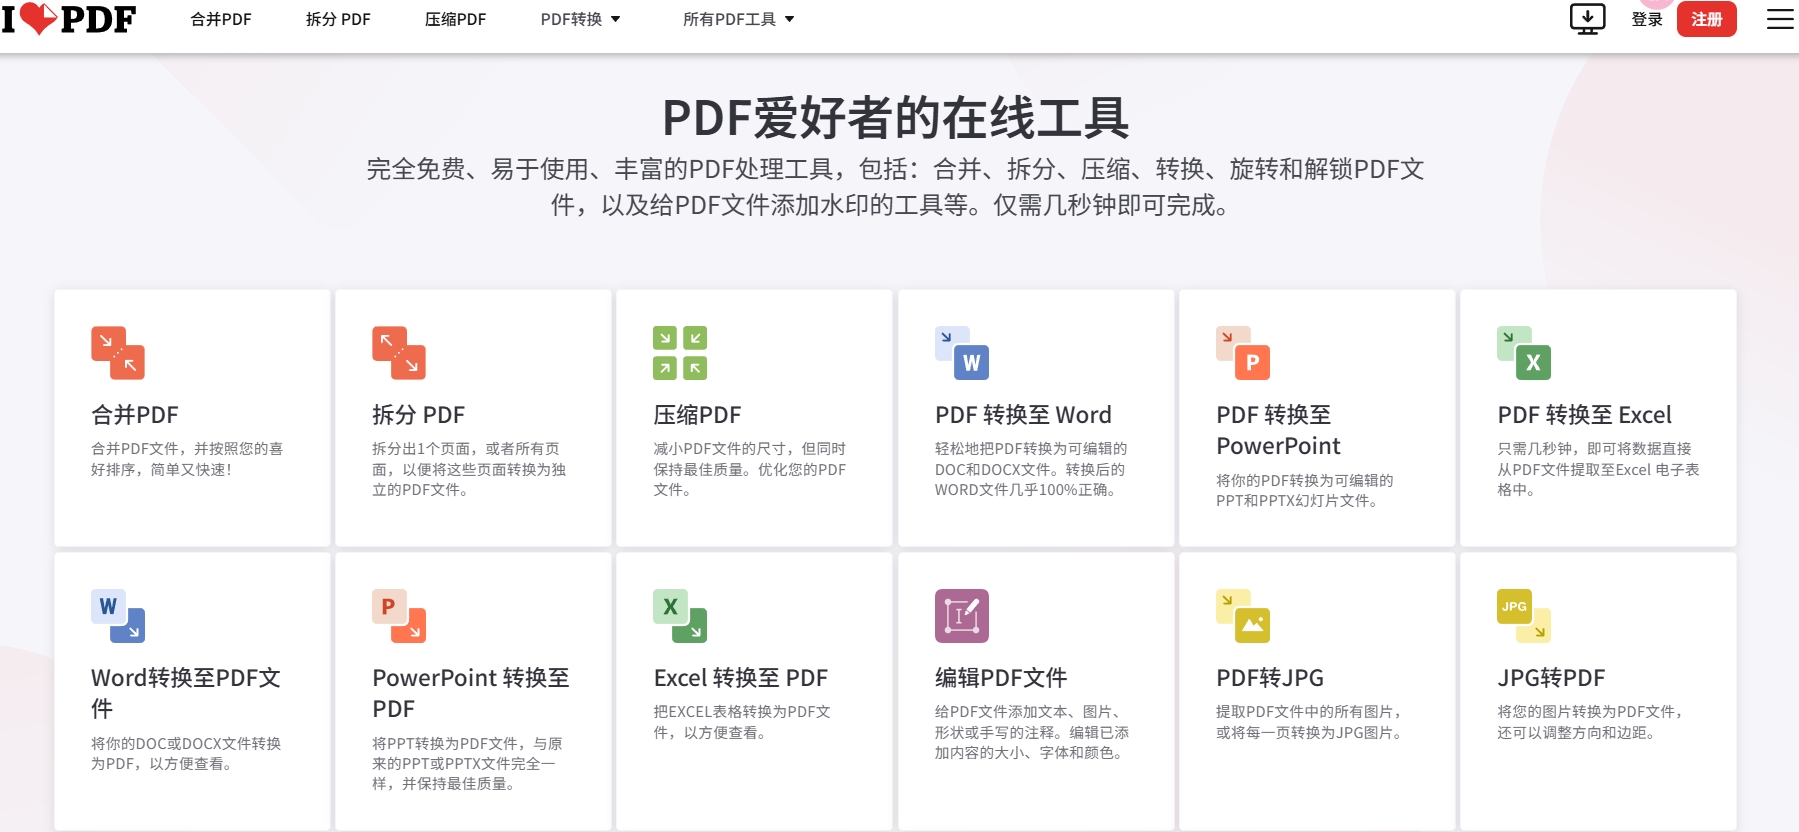The image size is (1799, 832).
Task: Click the Edit PDF (编辑PDF文件) purple icon
Action: pos(962,616)
